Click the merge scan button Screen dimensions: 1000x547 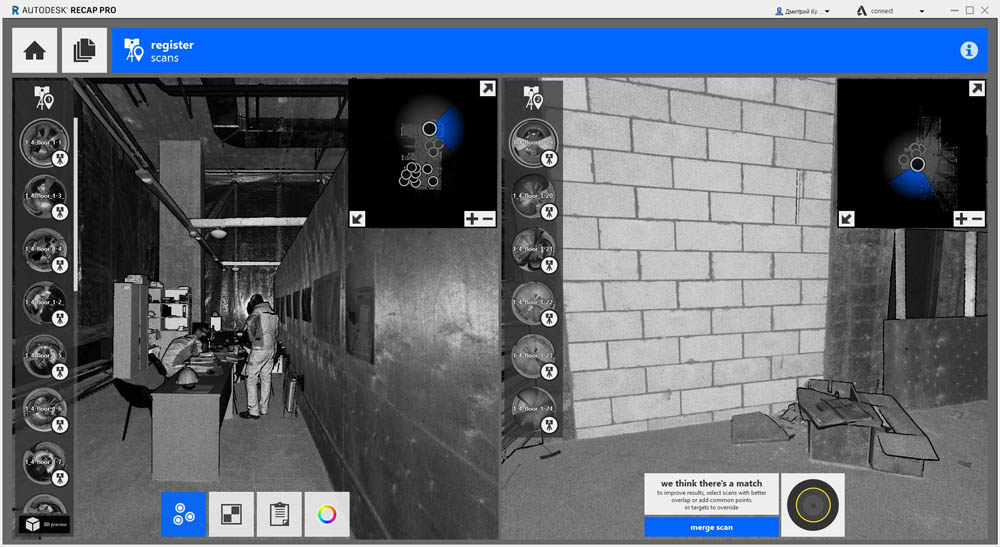tap(711, 527)
